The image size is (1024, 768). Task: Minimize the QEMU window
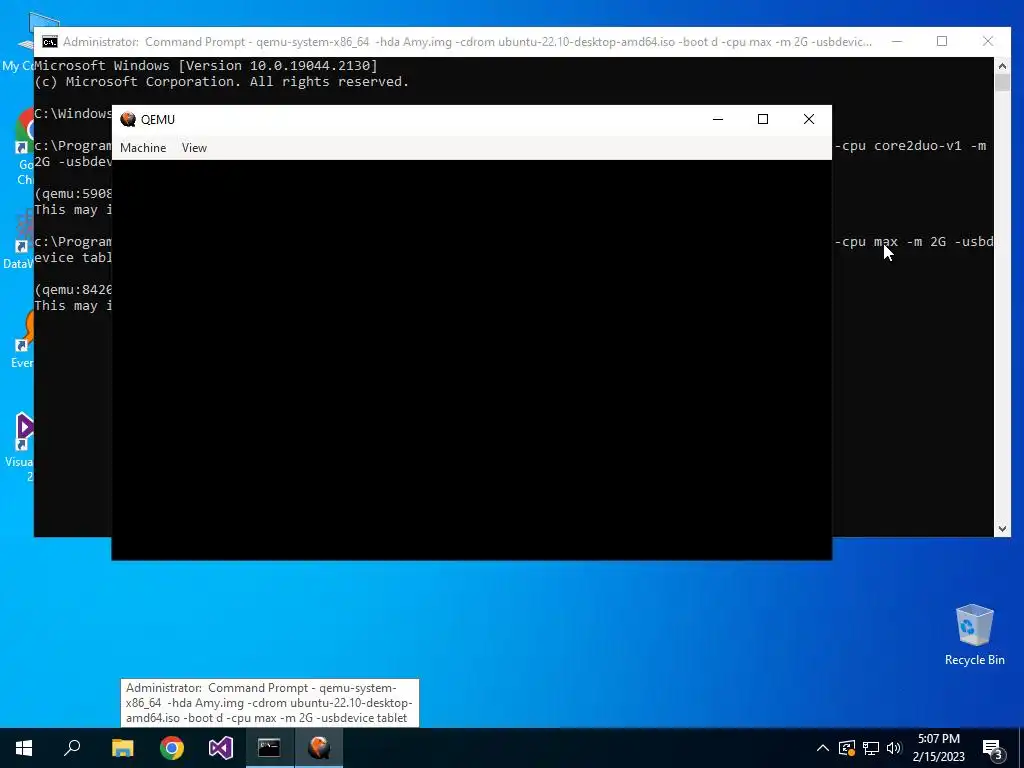point(718,119)
